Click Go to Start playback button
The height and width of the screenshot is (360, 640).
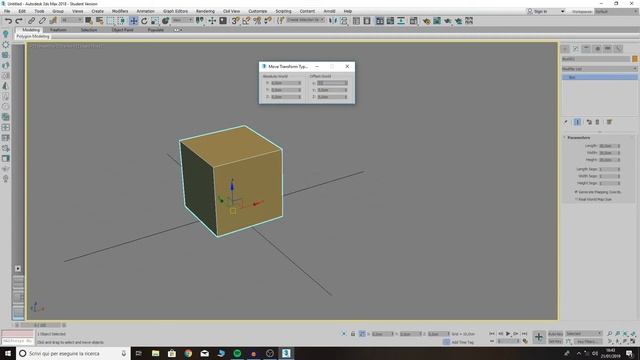click(492, 334)
